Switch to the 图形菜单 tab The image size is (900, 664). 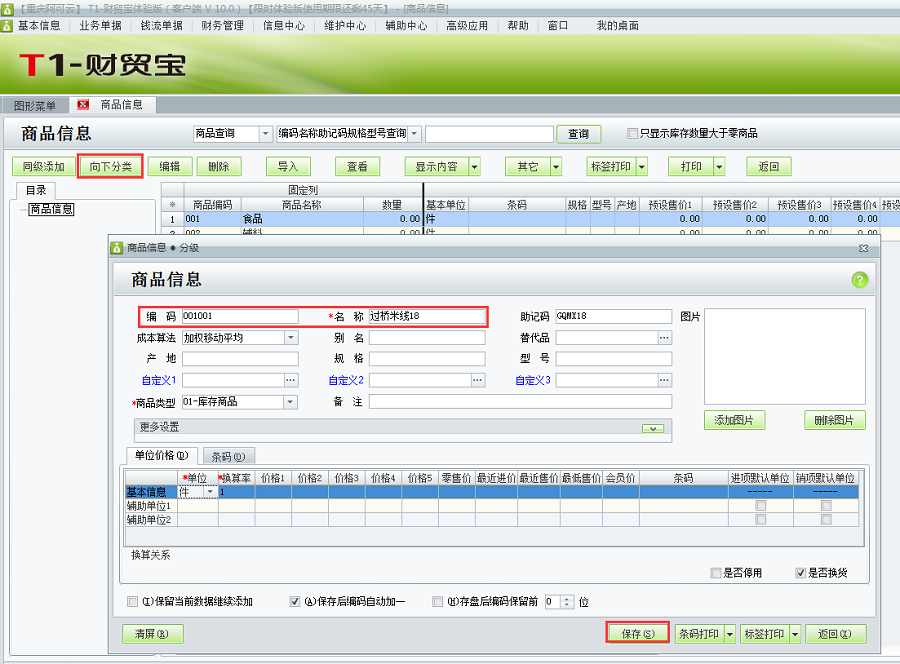(35, 106)
